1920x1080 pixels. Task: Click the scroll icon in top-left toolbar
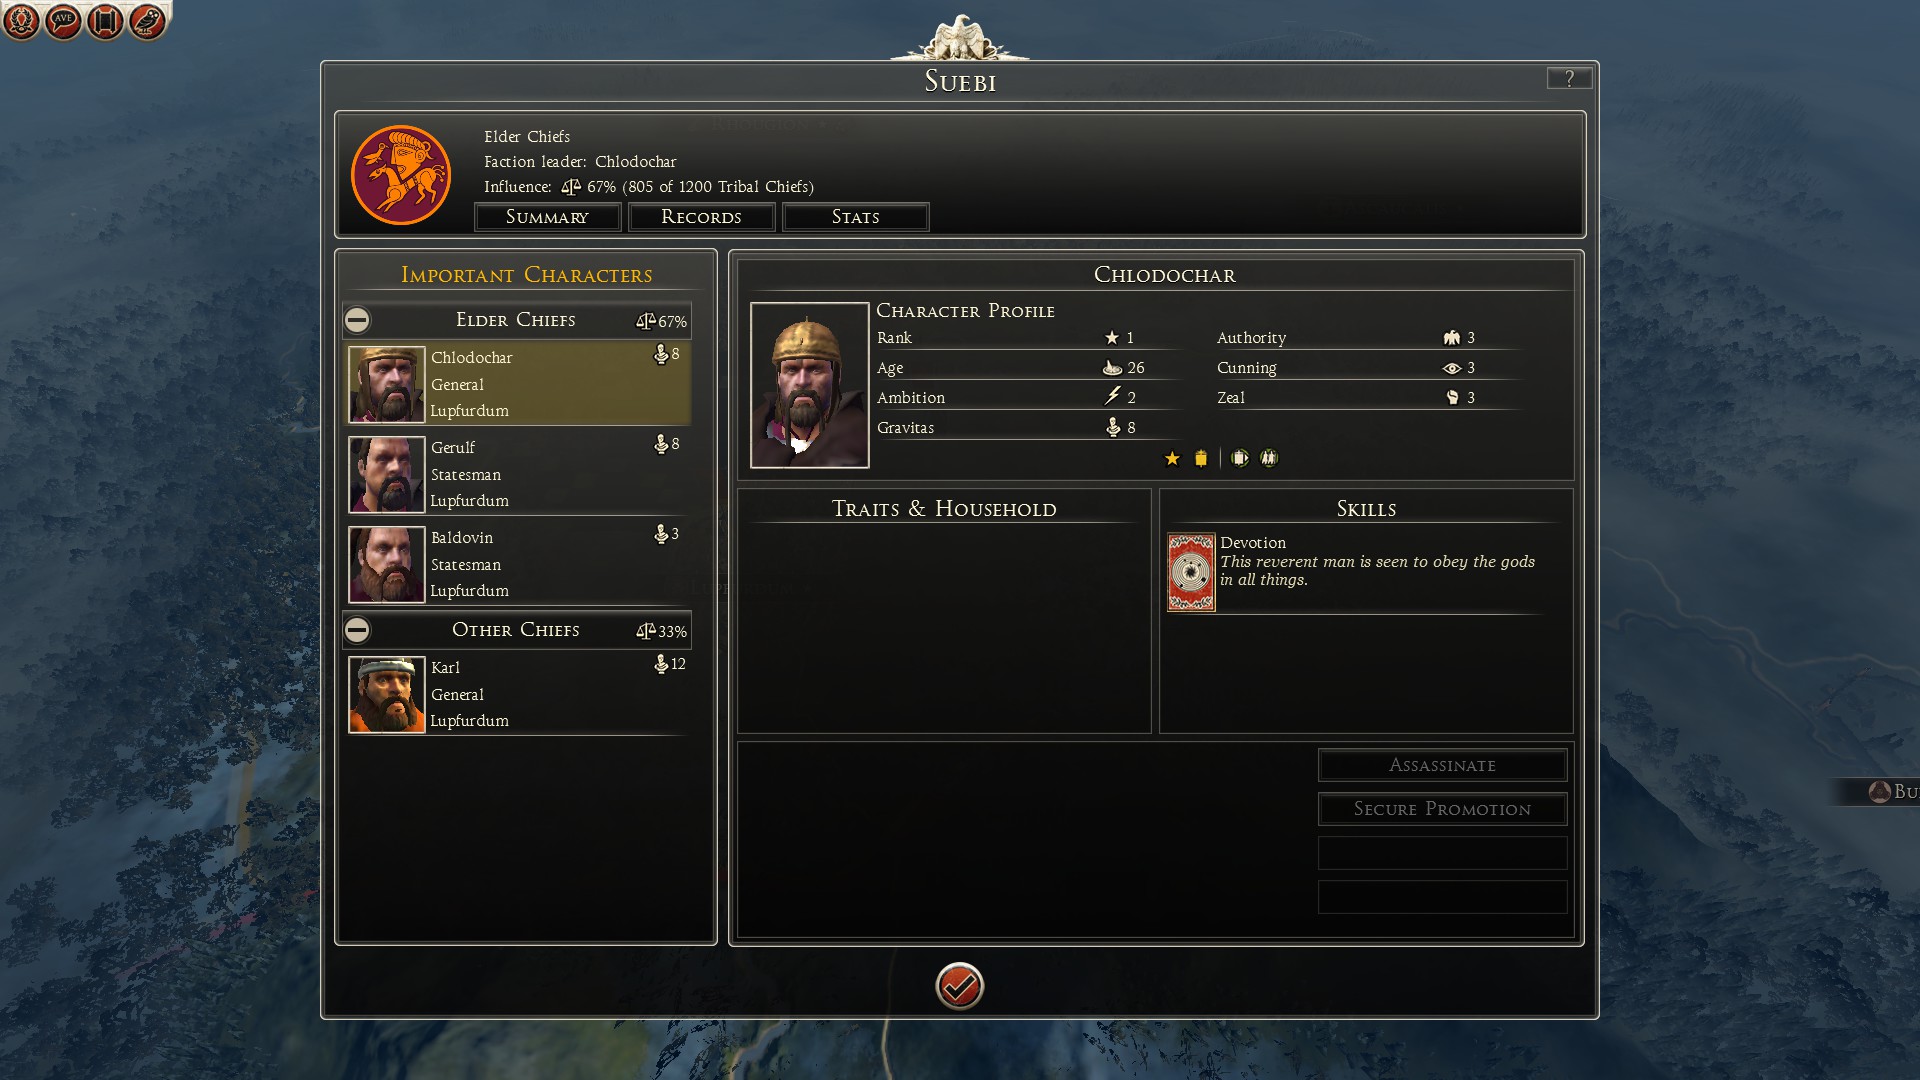[x=105, y=21]
